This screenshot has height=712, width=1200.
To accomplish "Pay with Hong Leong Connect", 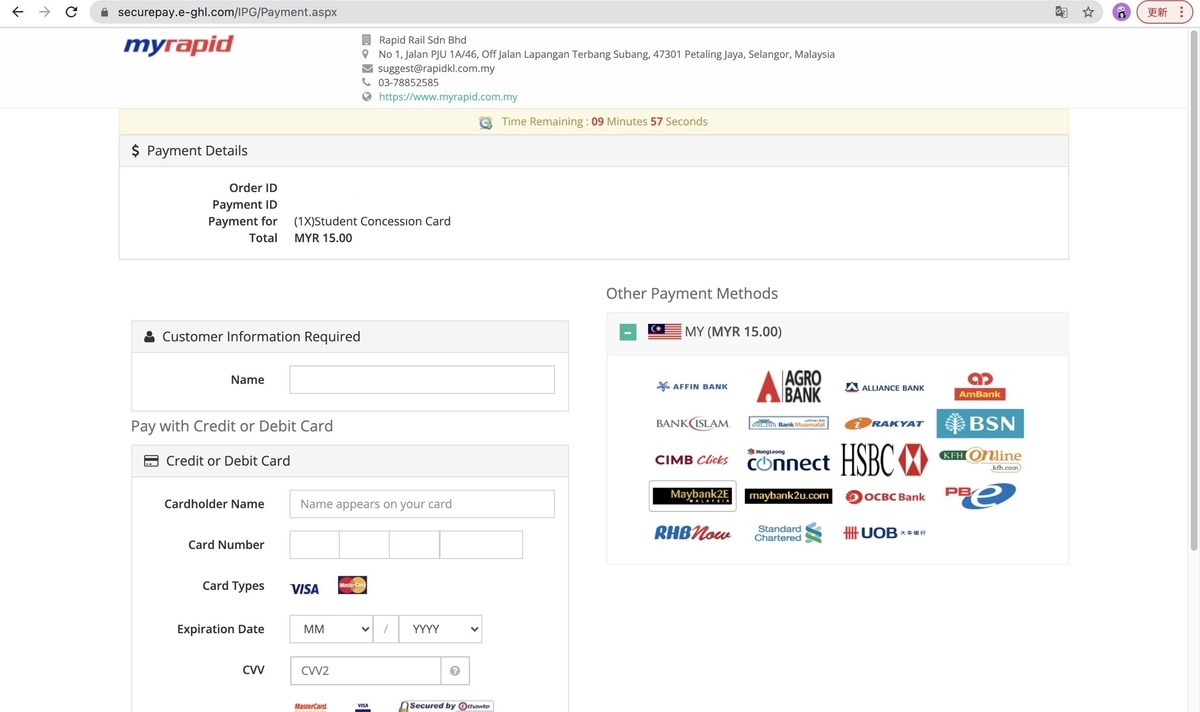I will [788, 460].
